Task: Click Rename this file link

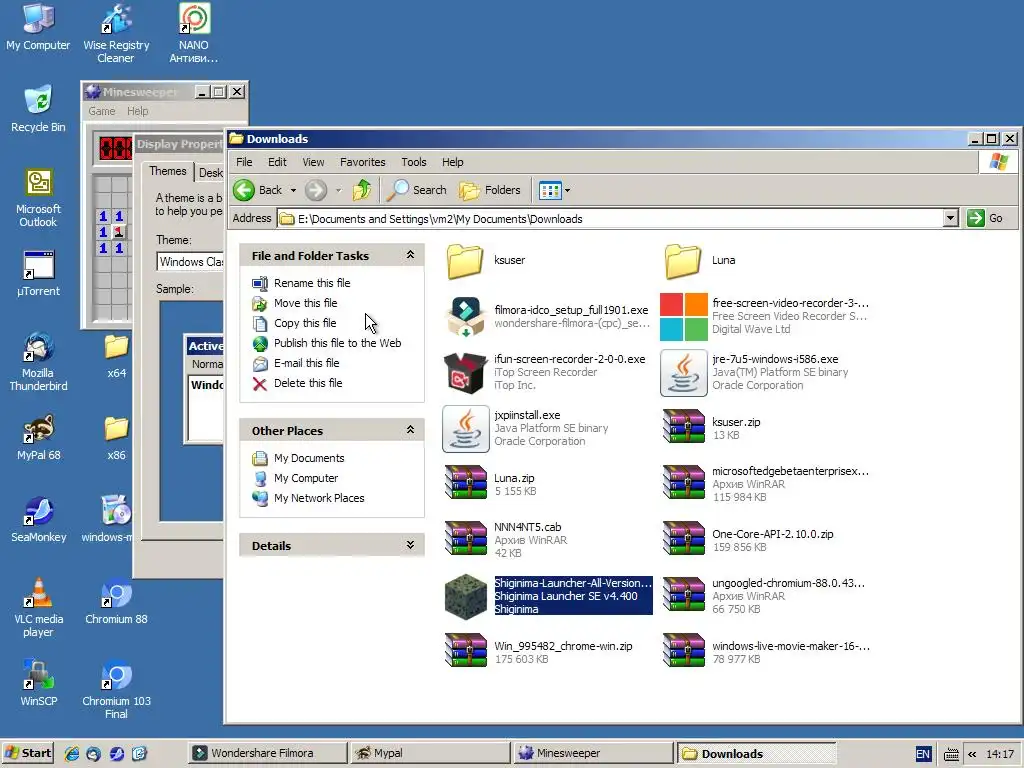Action: pyautogui.click(x=312, y=283)
